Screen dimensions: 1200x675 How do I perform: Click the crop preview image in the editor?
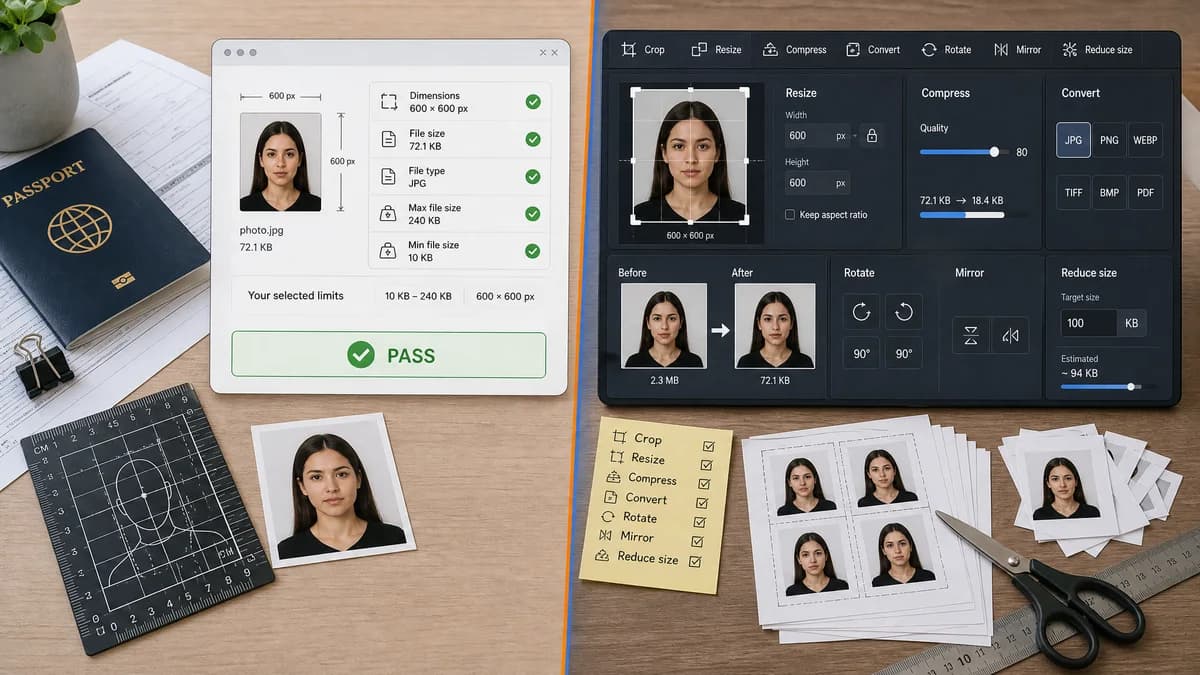(690, 156)
